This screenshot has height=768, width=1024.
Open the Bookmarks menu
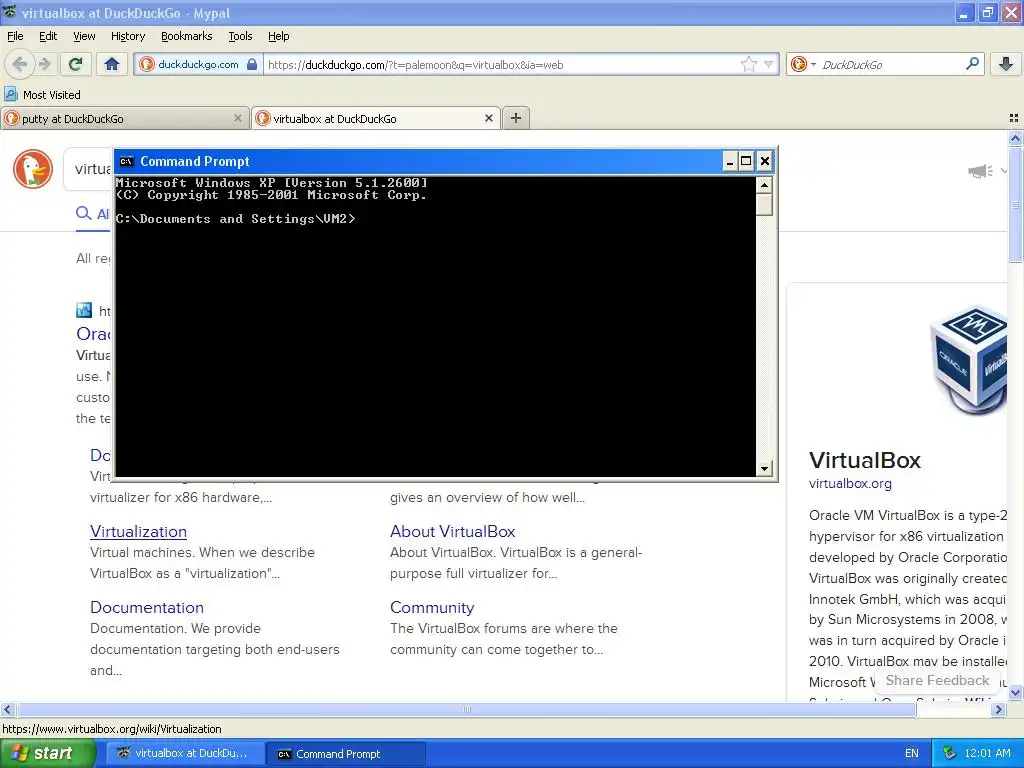[186, 36]
